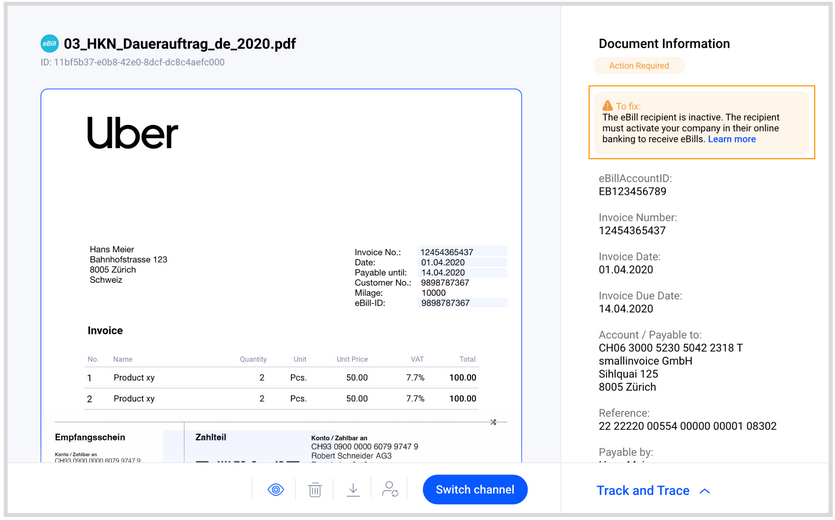835x520 pixels.
Task: Select IBAN CH06 3000 5230 5042 2318 T
Action: 670,348
